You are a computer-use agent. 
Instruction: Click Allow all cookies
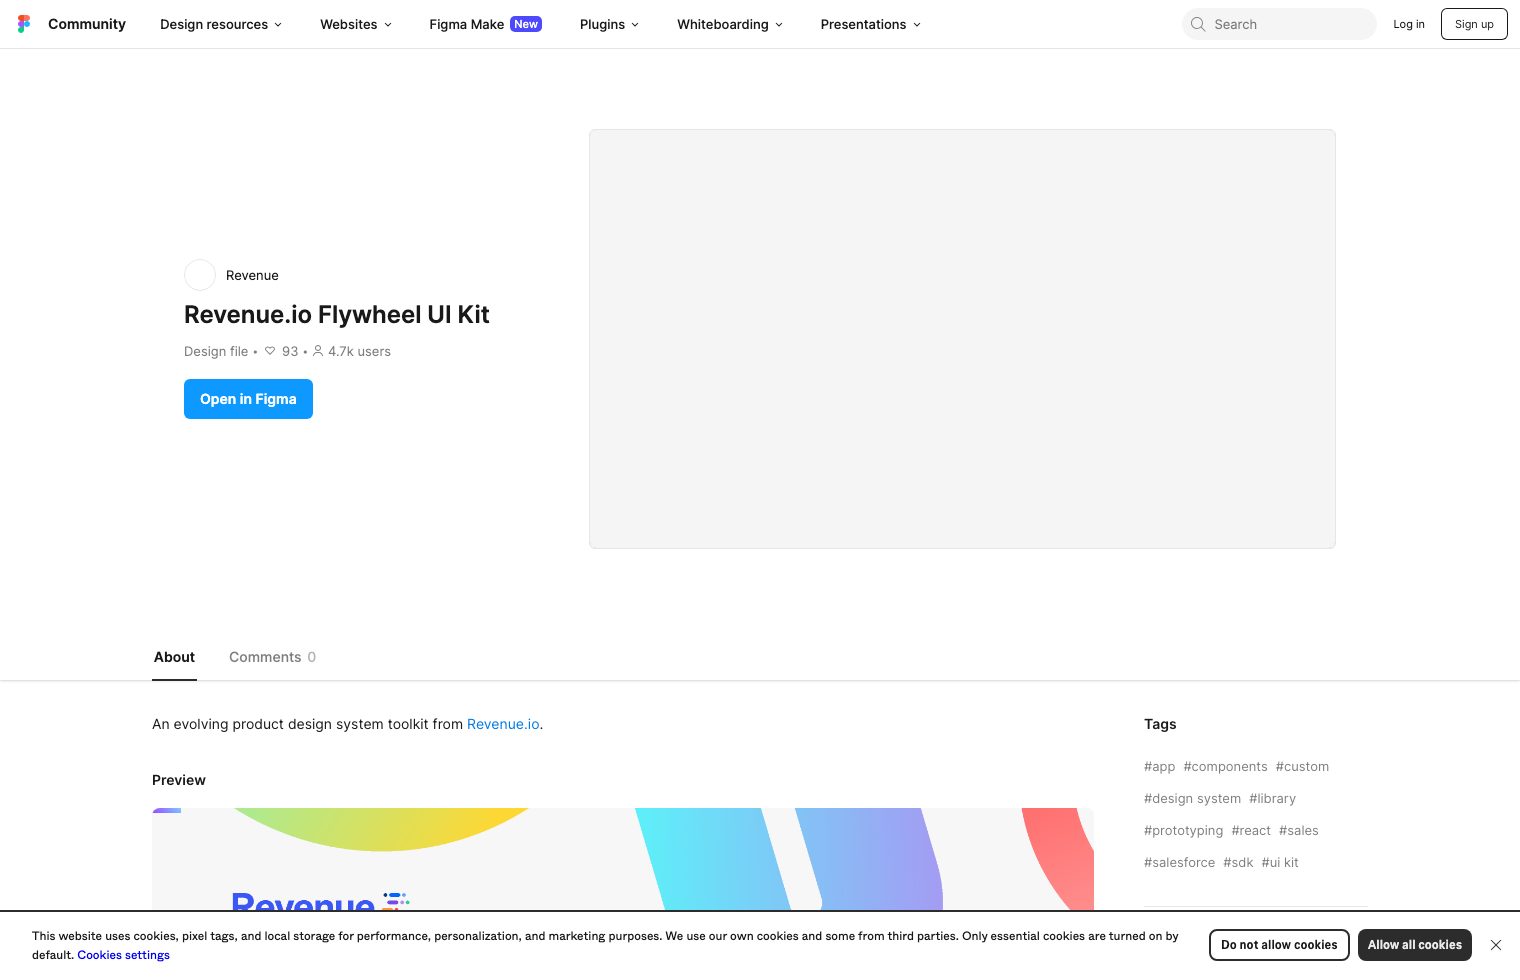[x=1415, y=945]
